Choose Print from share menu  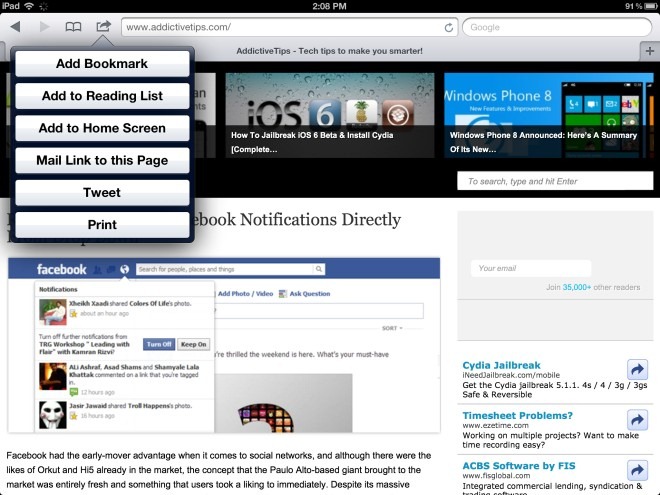pyautogui.click(x=102, y=225)
